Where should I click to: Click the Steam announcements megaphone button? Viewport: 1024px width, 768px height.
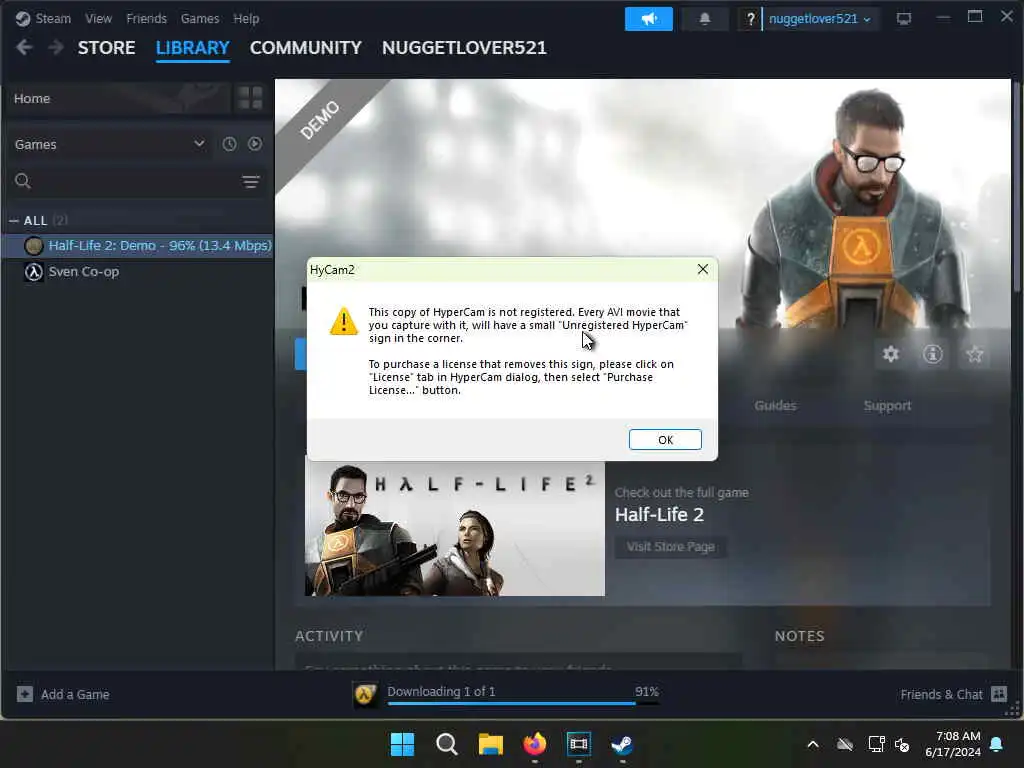648,19
